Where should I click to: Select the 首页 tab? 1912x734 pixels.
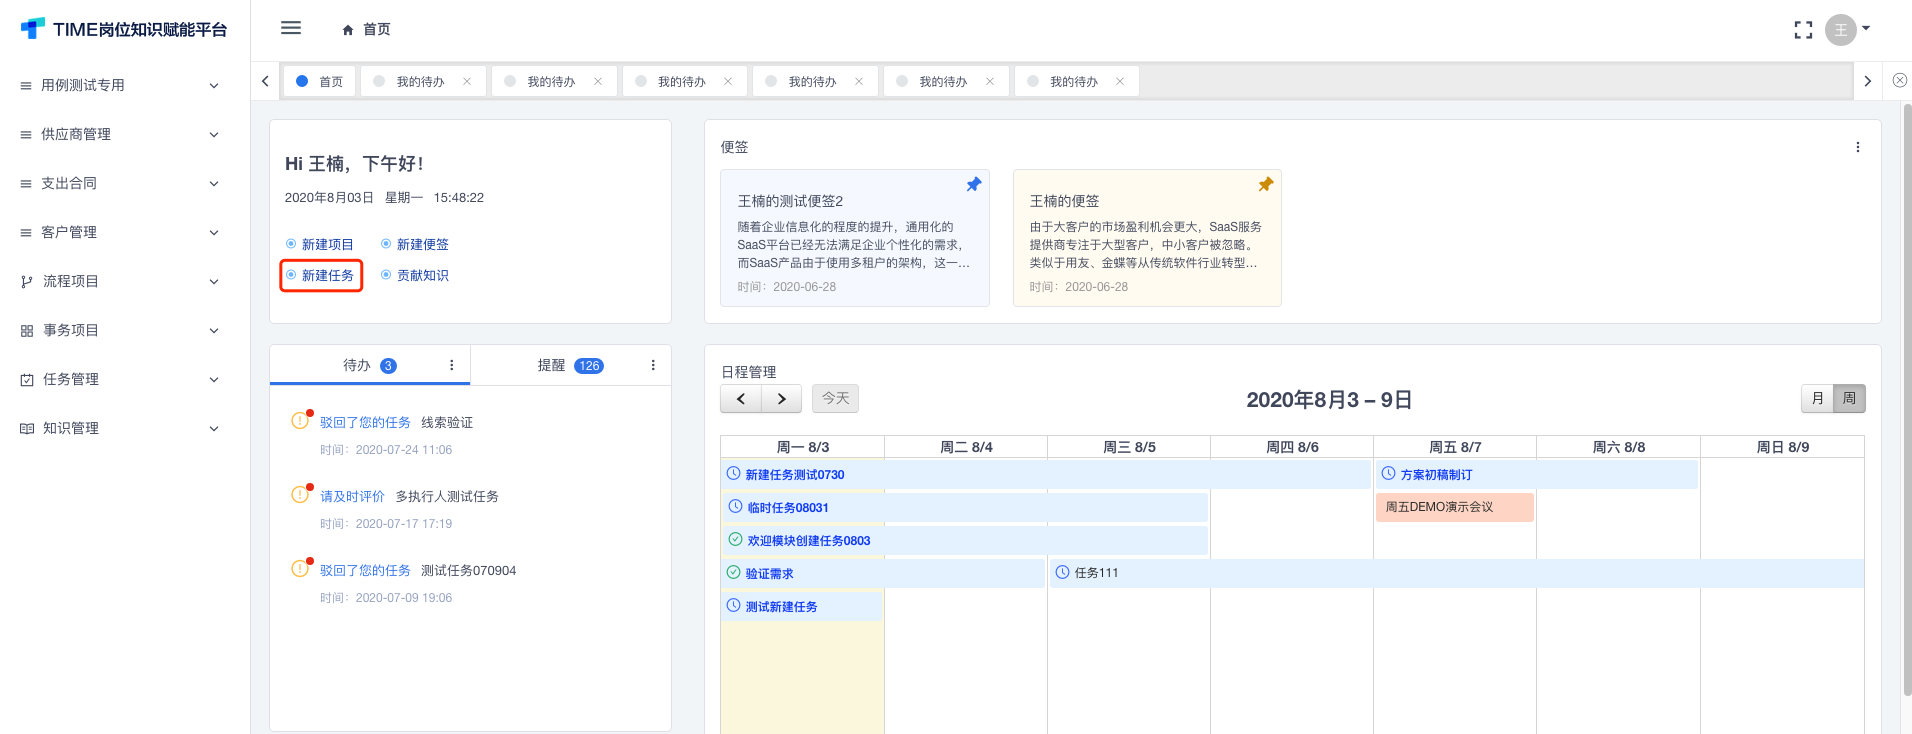[320, 81]
